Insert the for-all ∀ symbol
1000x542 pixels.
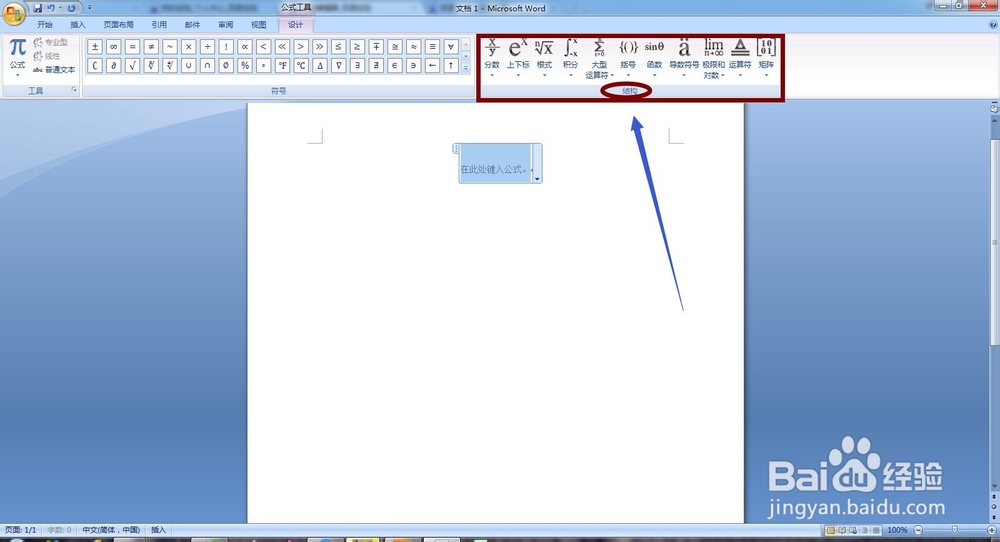[x=451, y=47]
